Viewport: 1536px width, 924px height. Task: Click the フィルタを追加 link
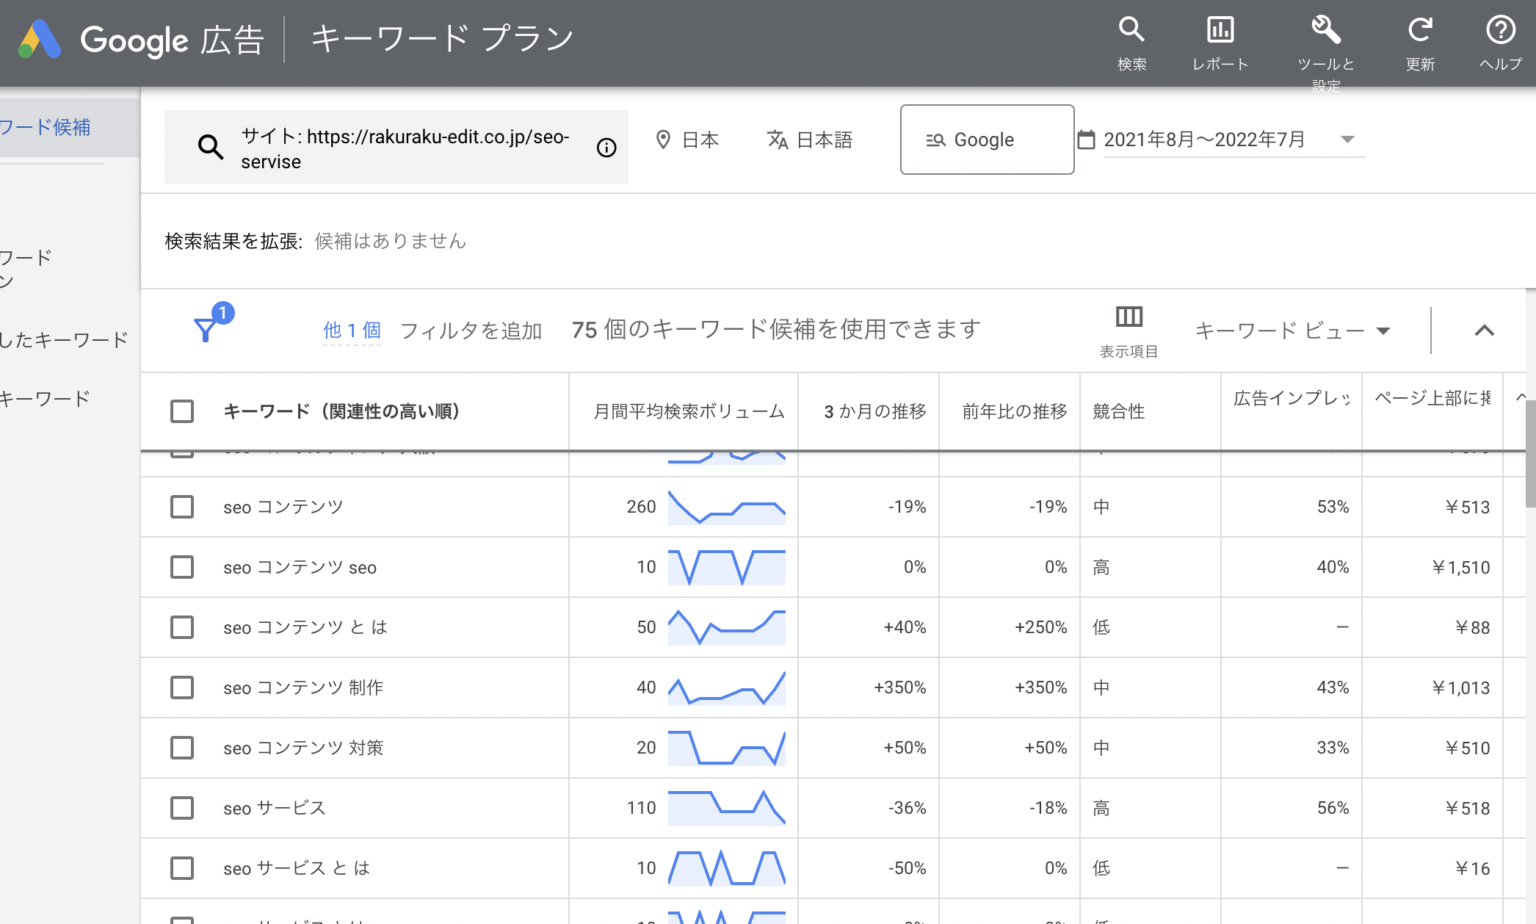(x=470, y=331)
